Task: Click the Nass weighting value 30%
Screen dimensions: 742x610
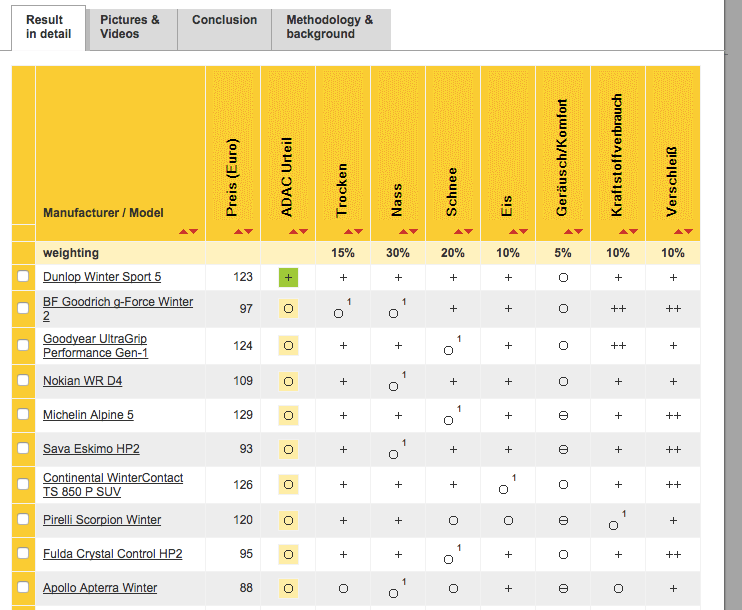Action: click(x=398, y=253)
